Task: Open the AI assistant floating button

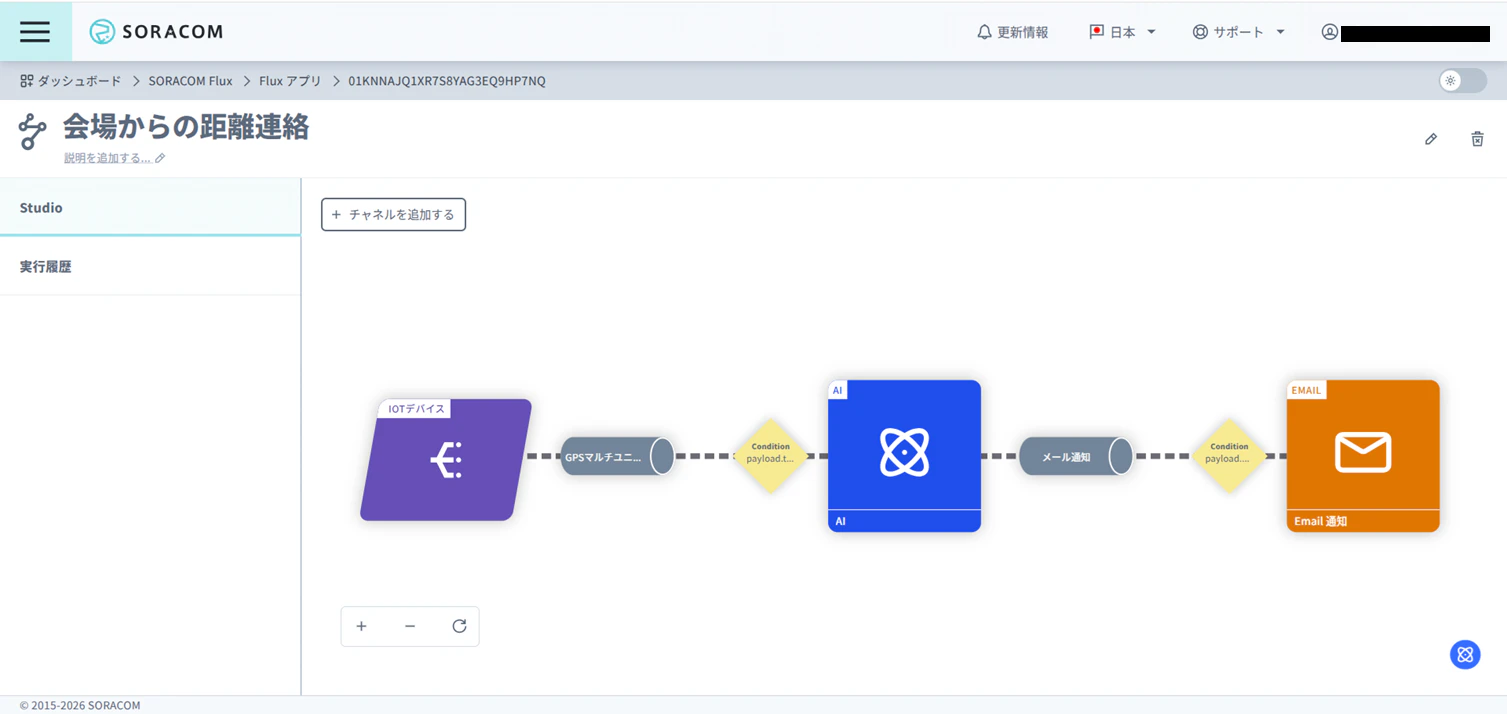Action: pos(1465,654)
